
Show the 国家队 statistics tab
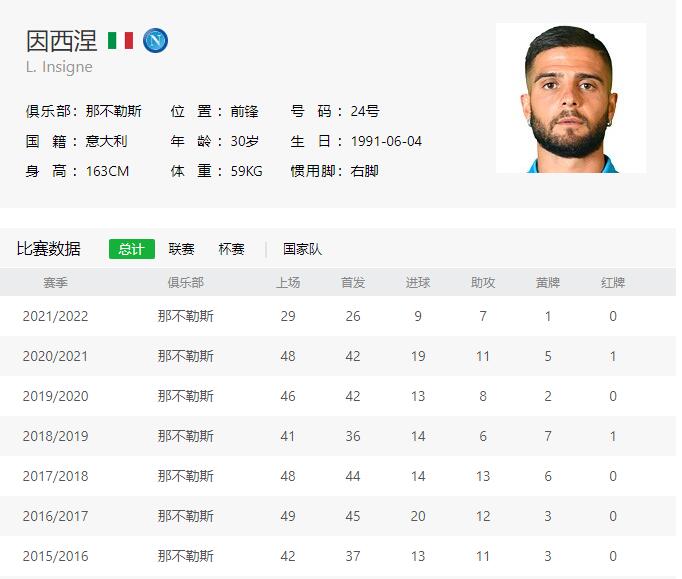pyautogui.click(x=302, y=249)
